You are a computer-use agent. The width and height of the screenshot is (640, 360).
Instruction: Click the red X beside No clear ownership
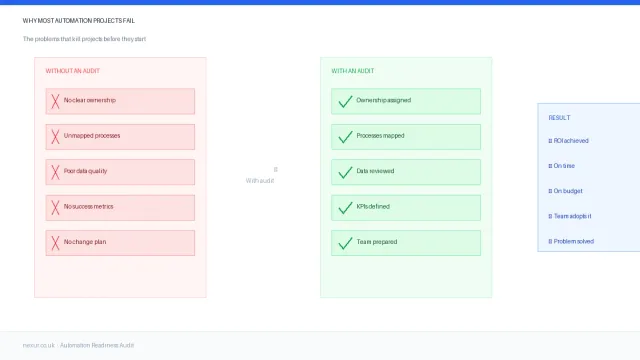(56, 101)
